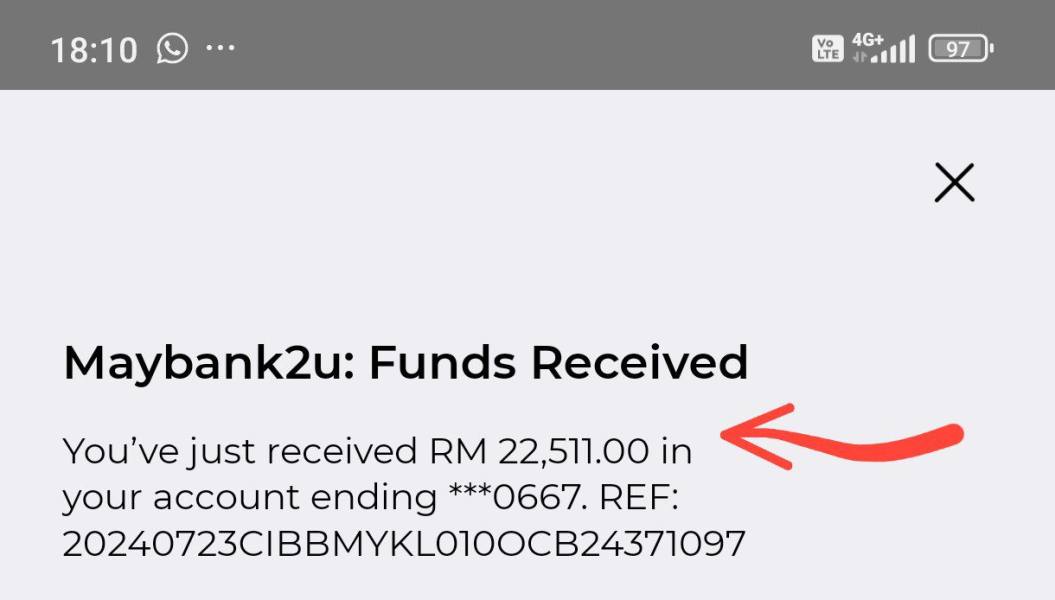
Task: Tap the VoLTE indicator icon
Action: pos(827,48)
